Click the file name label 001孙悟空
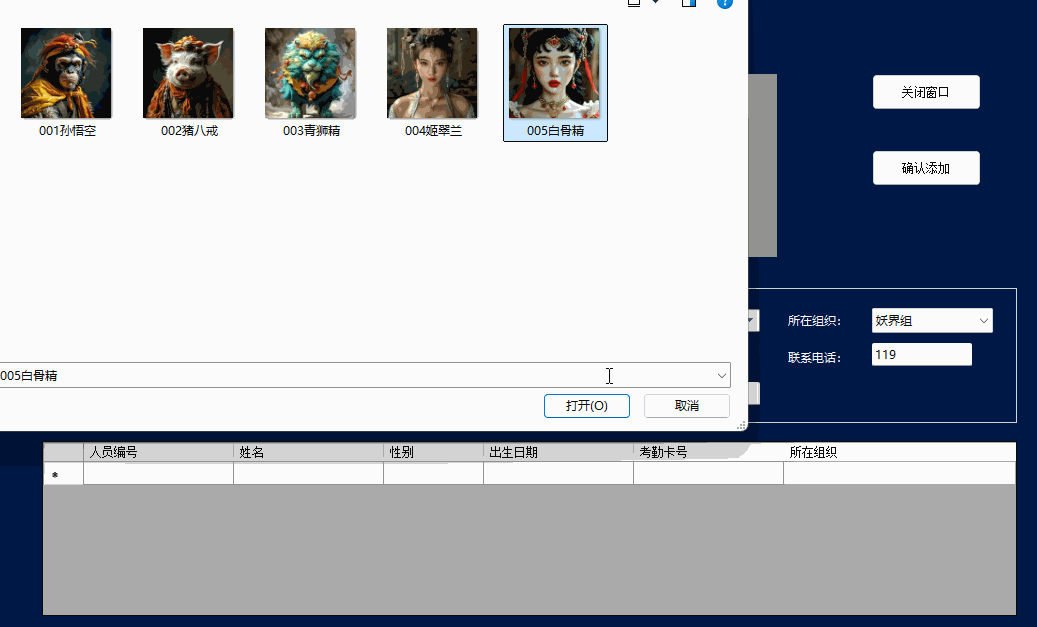1037x627 pixels. pos(67,131)
